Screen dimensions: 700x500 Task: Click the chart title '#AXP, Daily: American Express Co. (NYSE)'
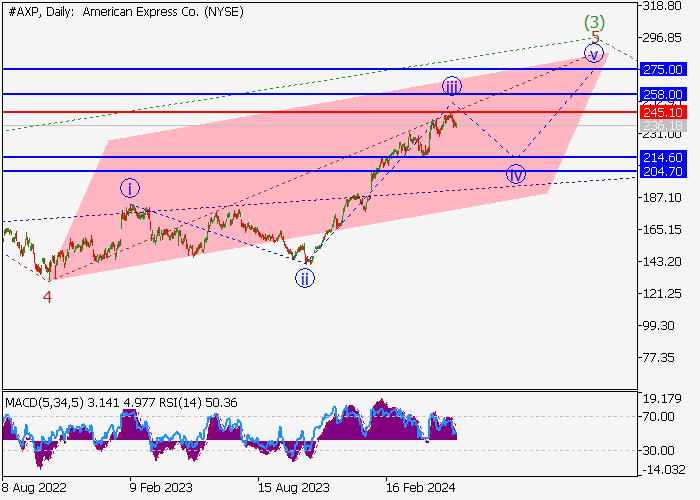pos(126,12)
